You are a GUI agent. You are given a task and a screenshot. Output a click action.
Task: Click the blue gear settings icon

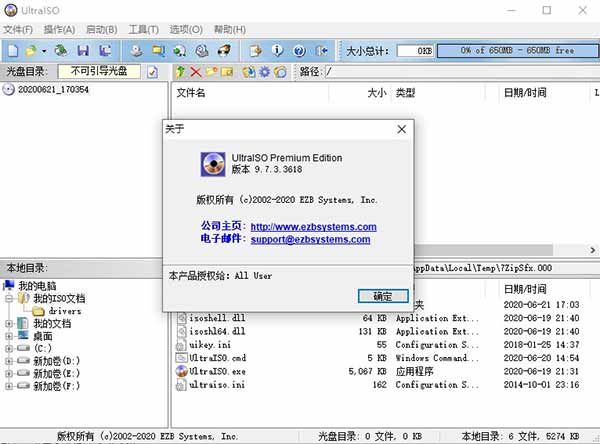265,72
